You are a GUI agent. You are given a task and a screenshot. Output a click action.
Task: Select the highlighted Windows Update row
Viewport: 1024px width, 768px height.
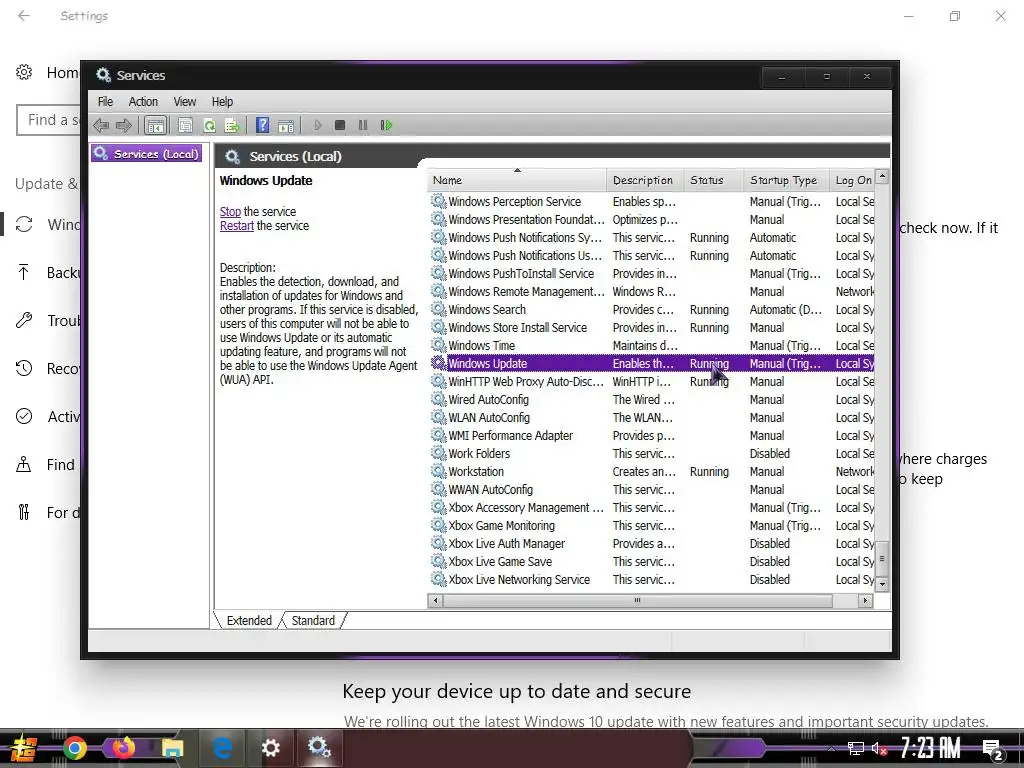pyautogui.click(x=652, y=364)
